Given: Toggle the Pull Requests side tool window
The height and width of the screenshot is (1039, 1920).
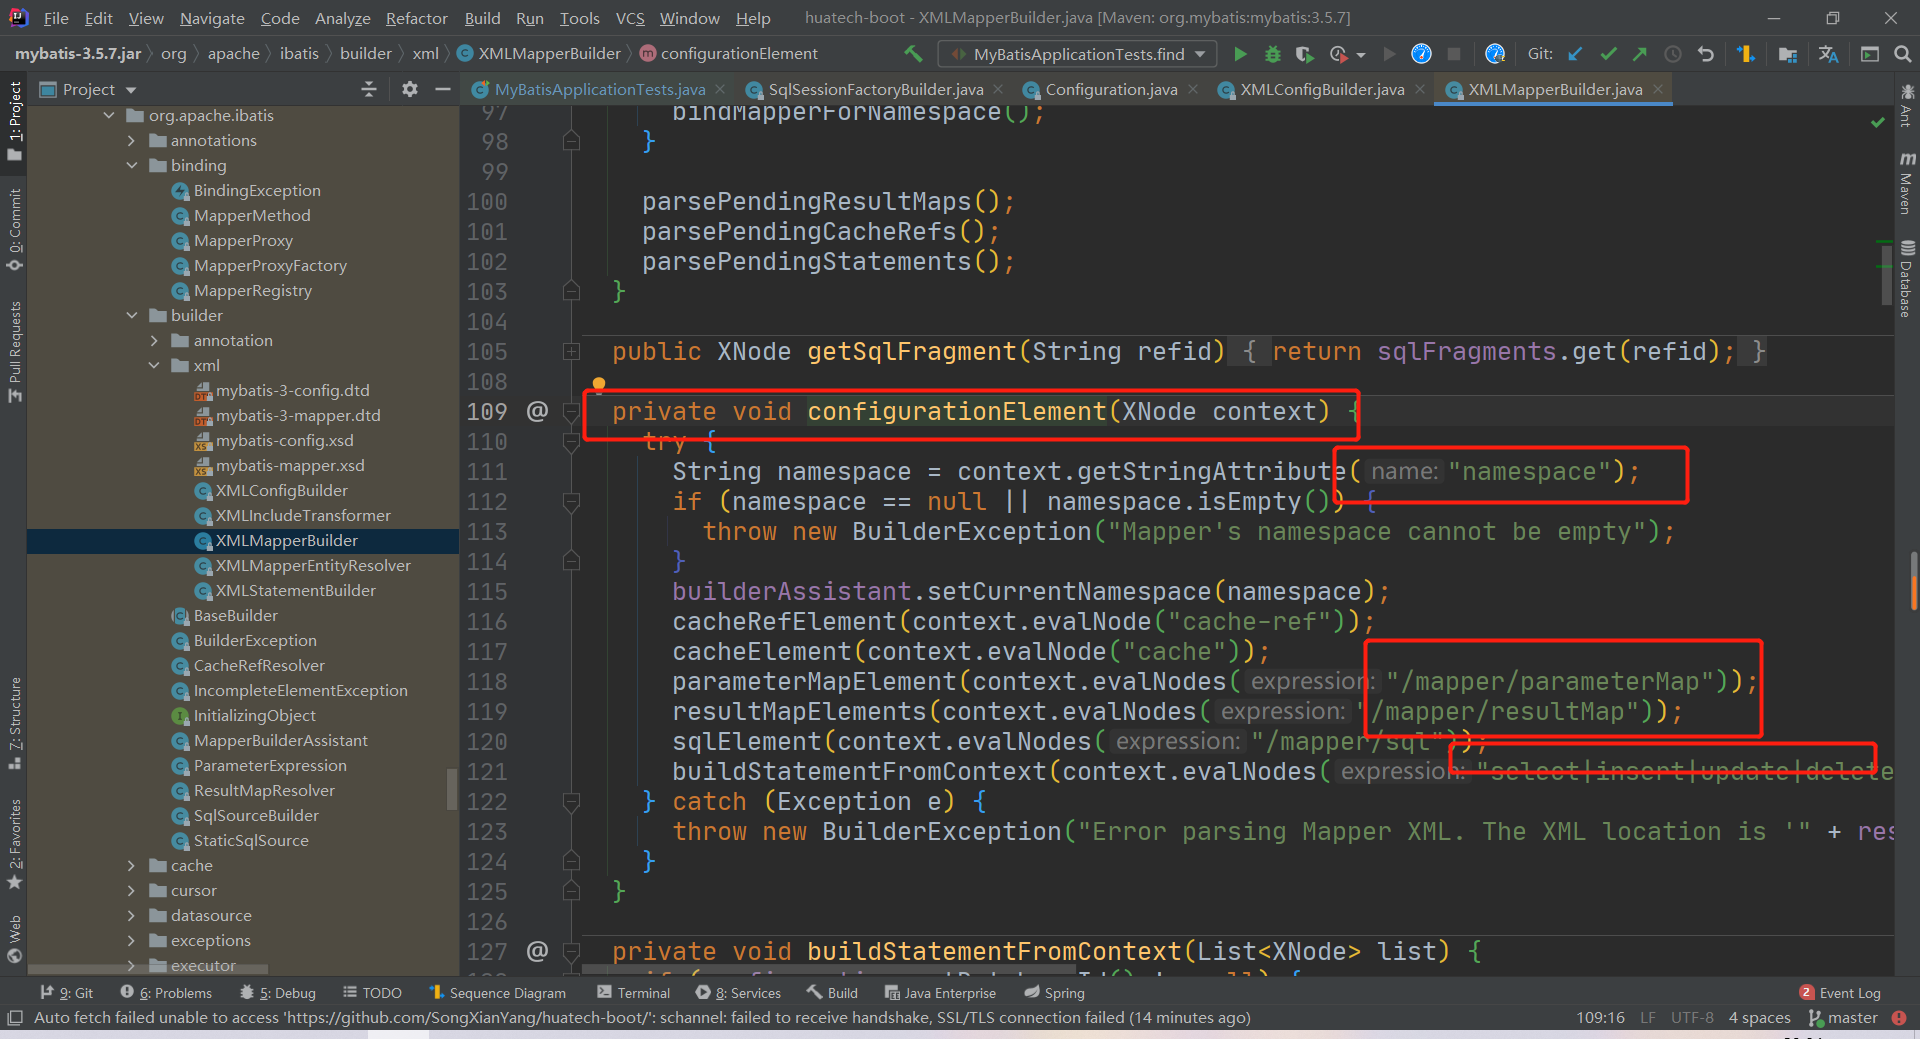Looking at the screenshot, I should [x=14, y=351].
